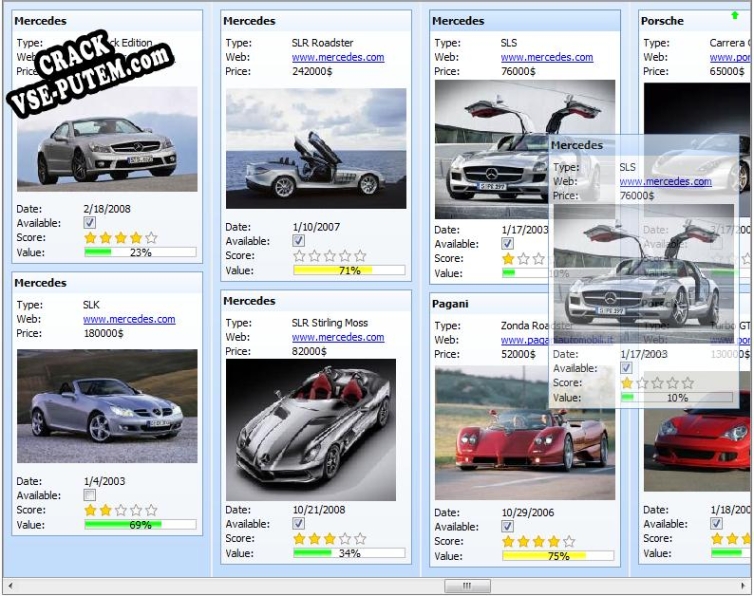754x596 pixels.
Task: Set SLR Roadster score to two stars
Action: click(314, 256)
